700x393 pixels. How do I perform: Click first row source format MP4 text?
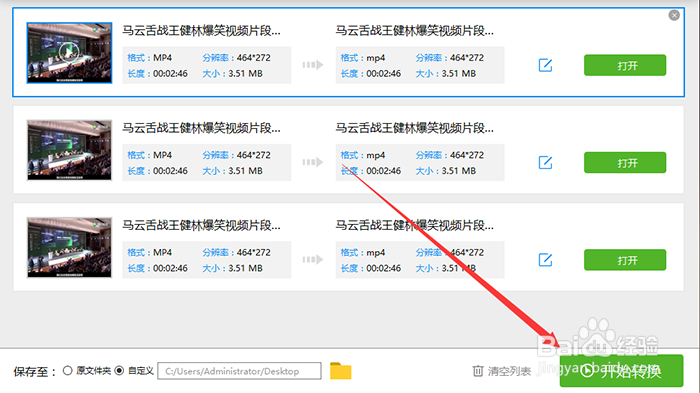pos(162,58)
